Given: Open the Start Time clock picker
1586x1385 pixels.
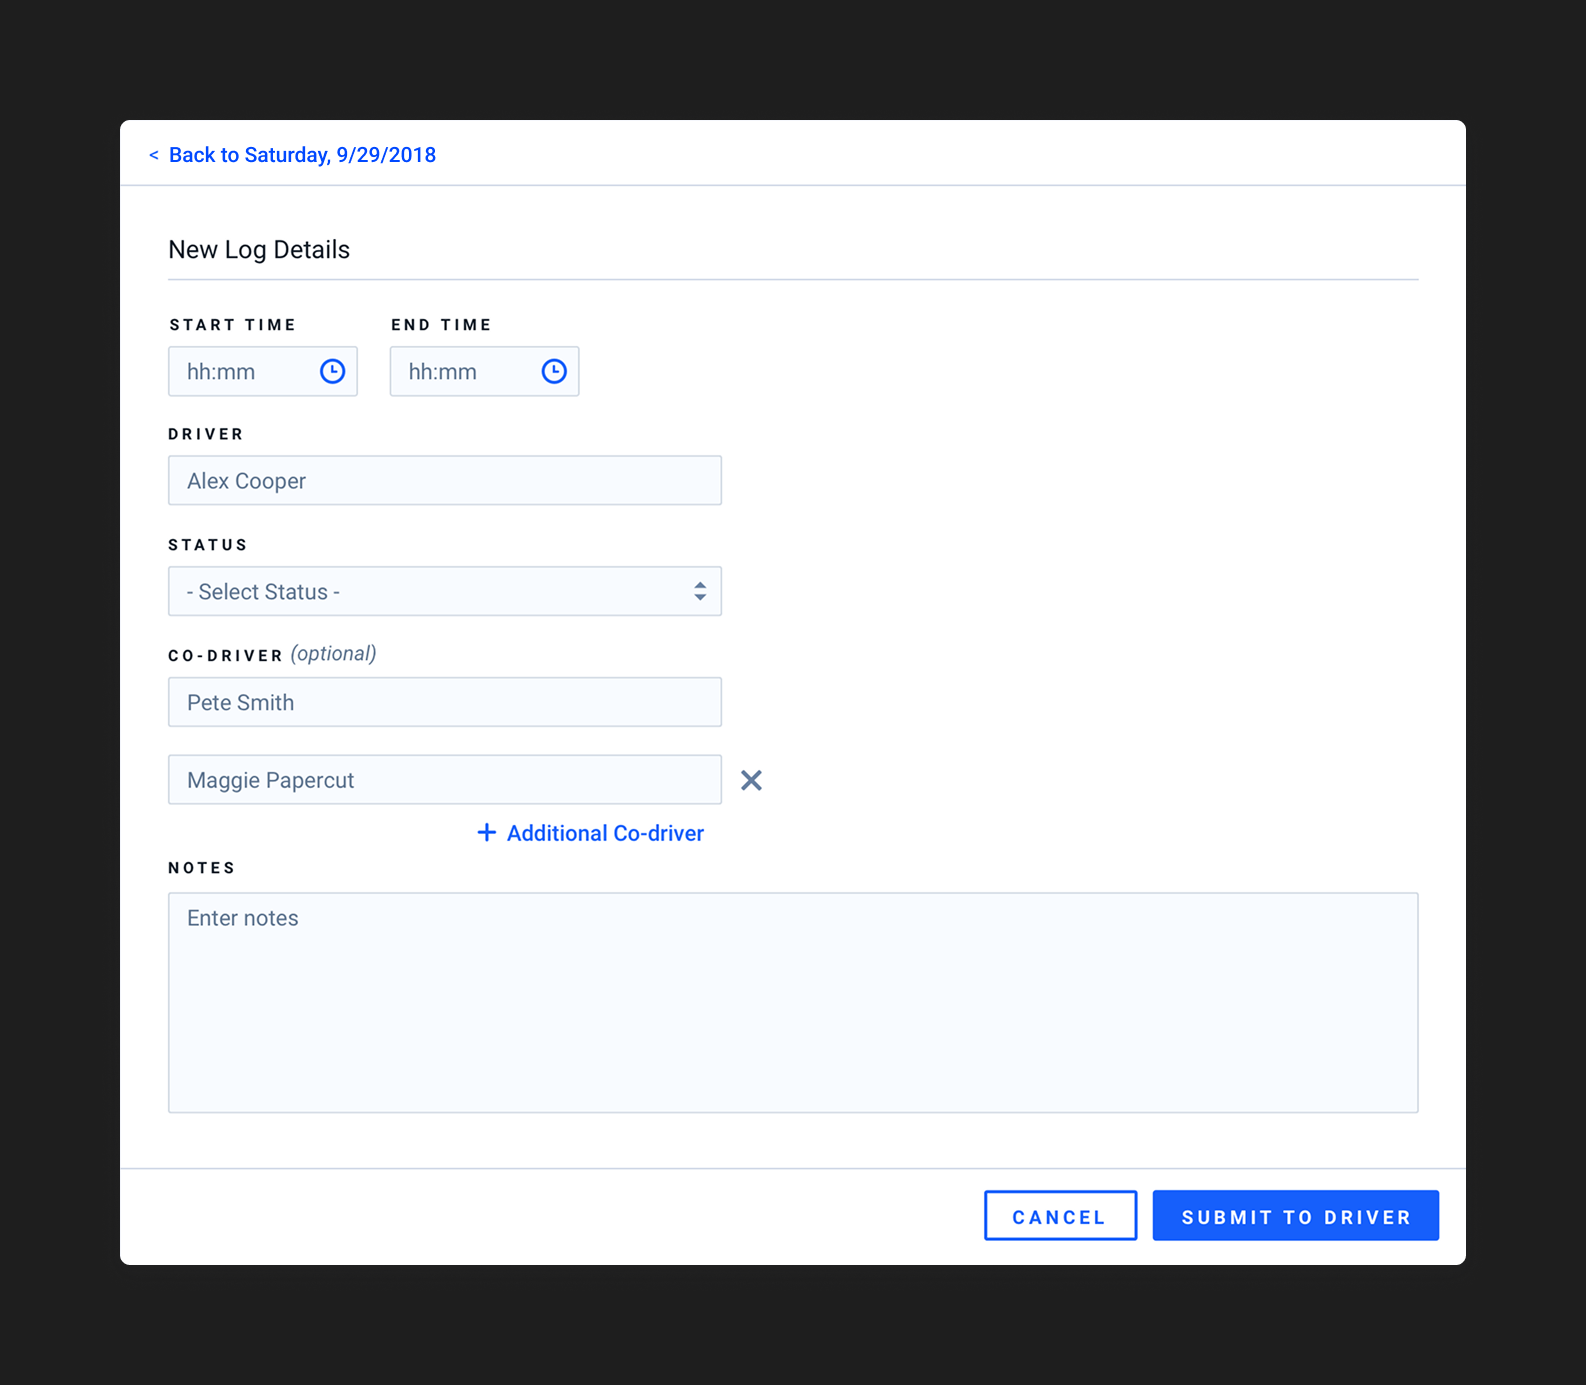Looking at the screenshot, I should [x=332, y=372].
